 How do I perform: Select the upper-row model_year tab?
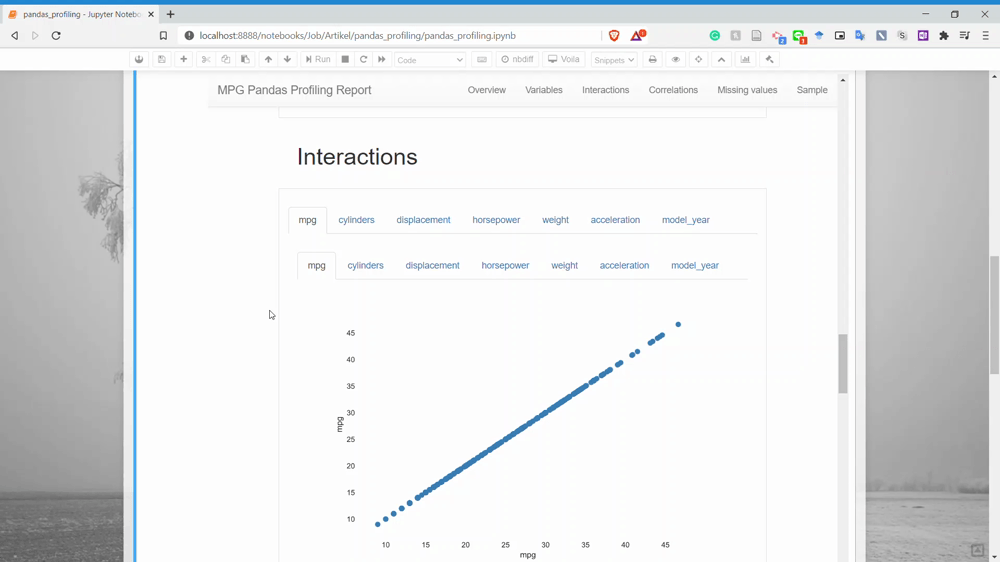point(686,220)
